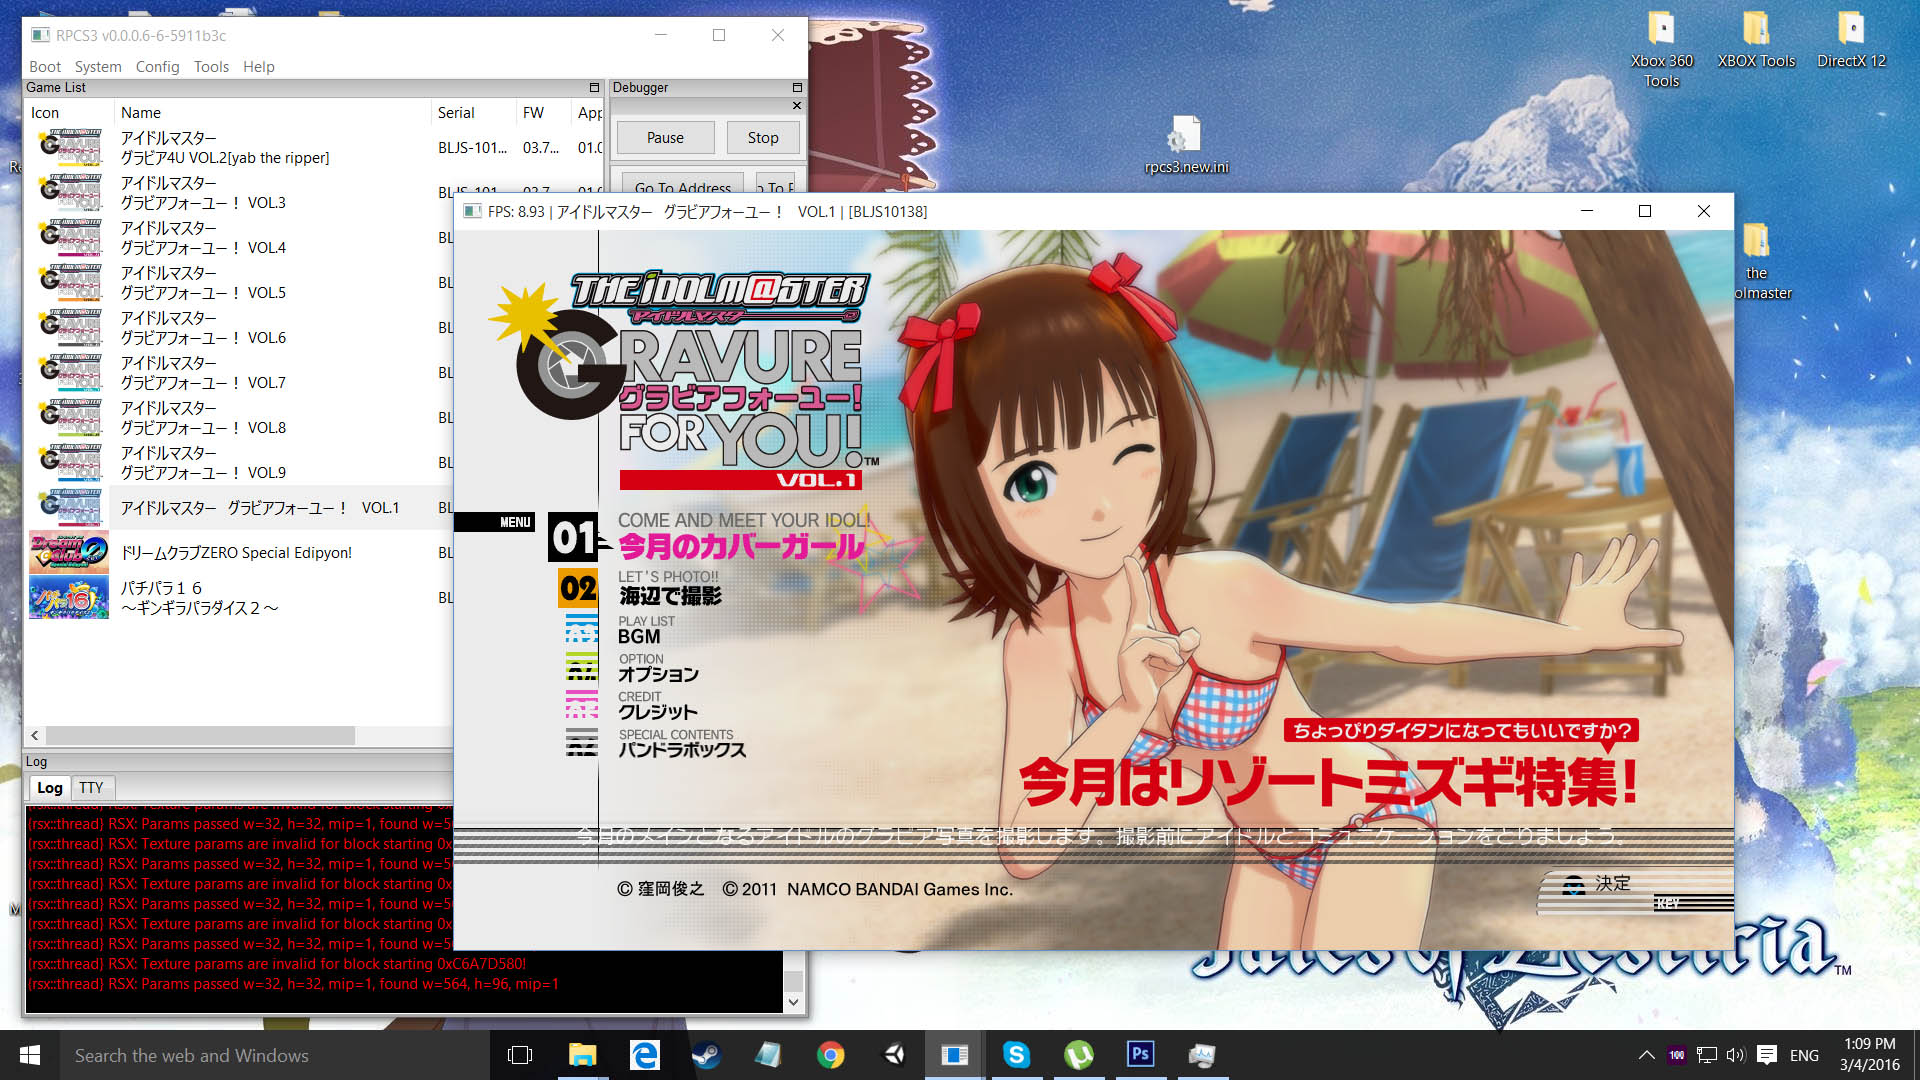The height and width of the screenshot is (1080, 1920).
Task: Open the Config menu
Action: click(x=157, y=67)
